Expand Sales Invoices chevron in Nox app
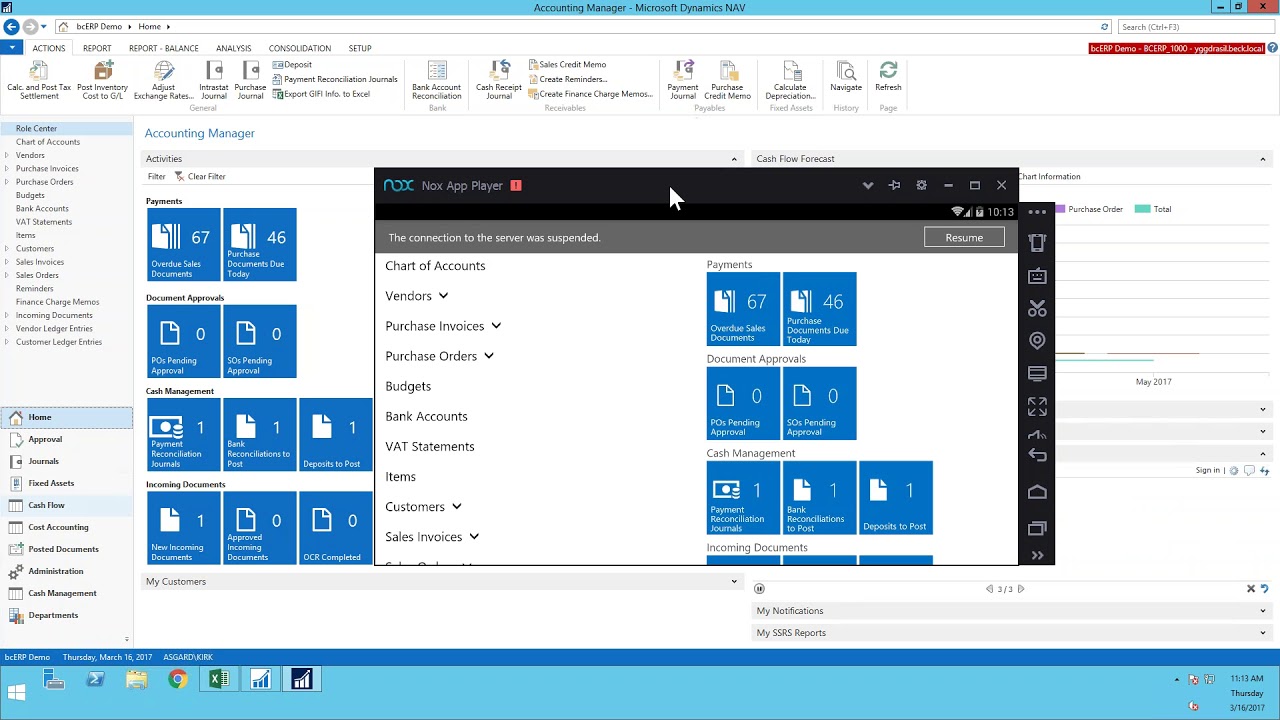1280x720 pixels. [x=474, y=537]
